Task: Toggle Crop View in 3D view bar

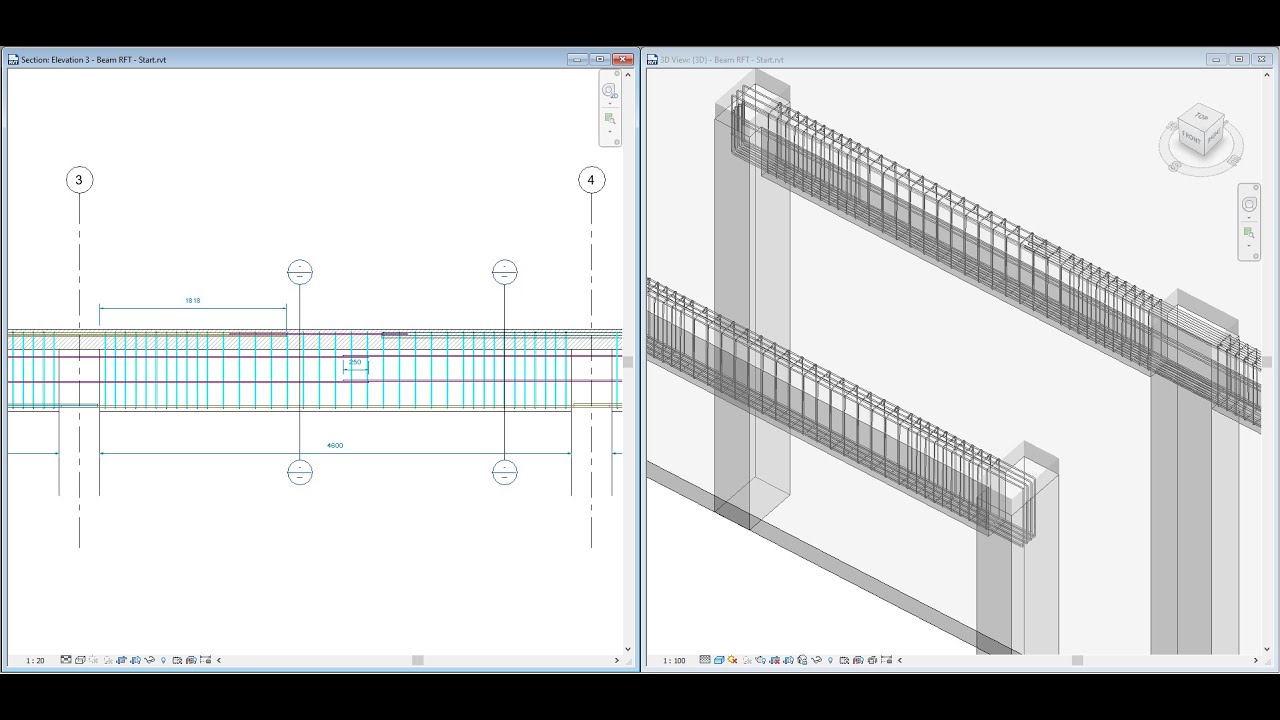Action: click(x=775, y=660)
